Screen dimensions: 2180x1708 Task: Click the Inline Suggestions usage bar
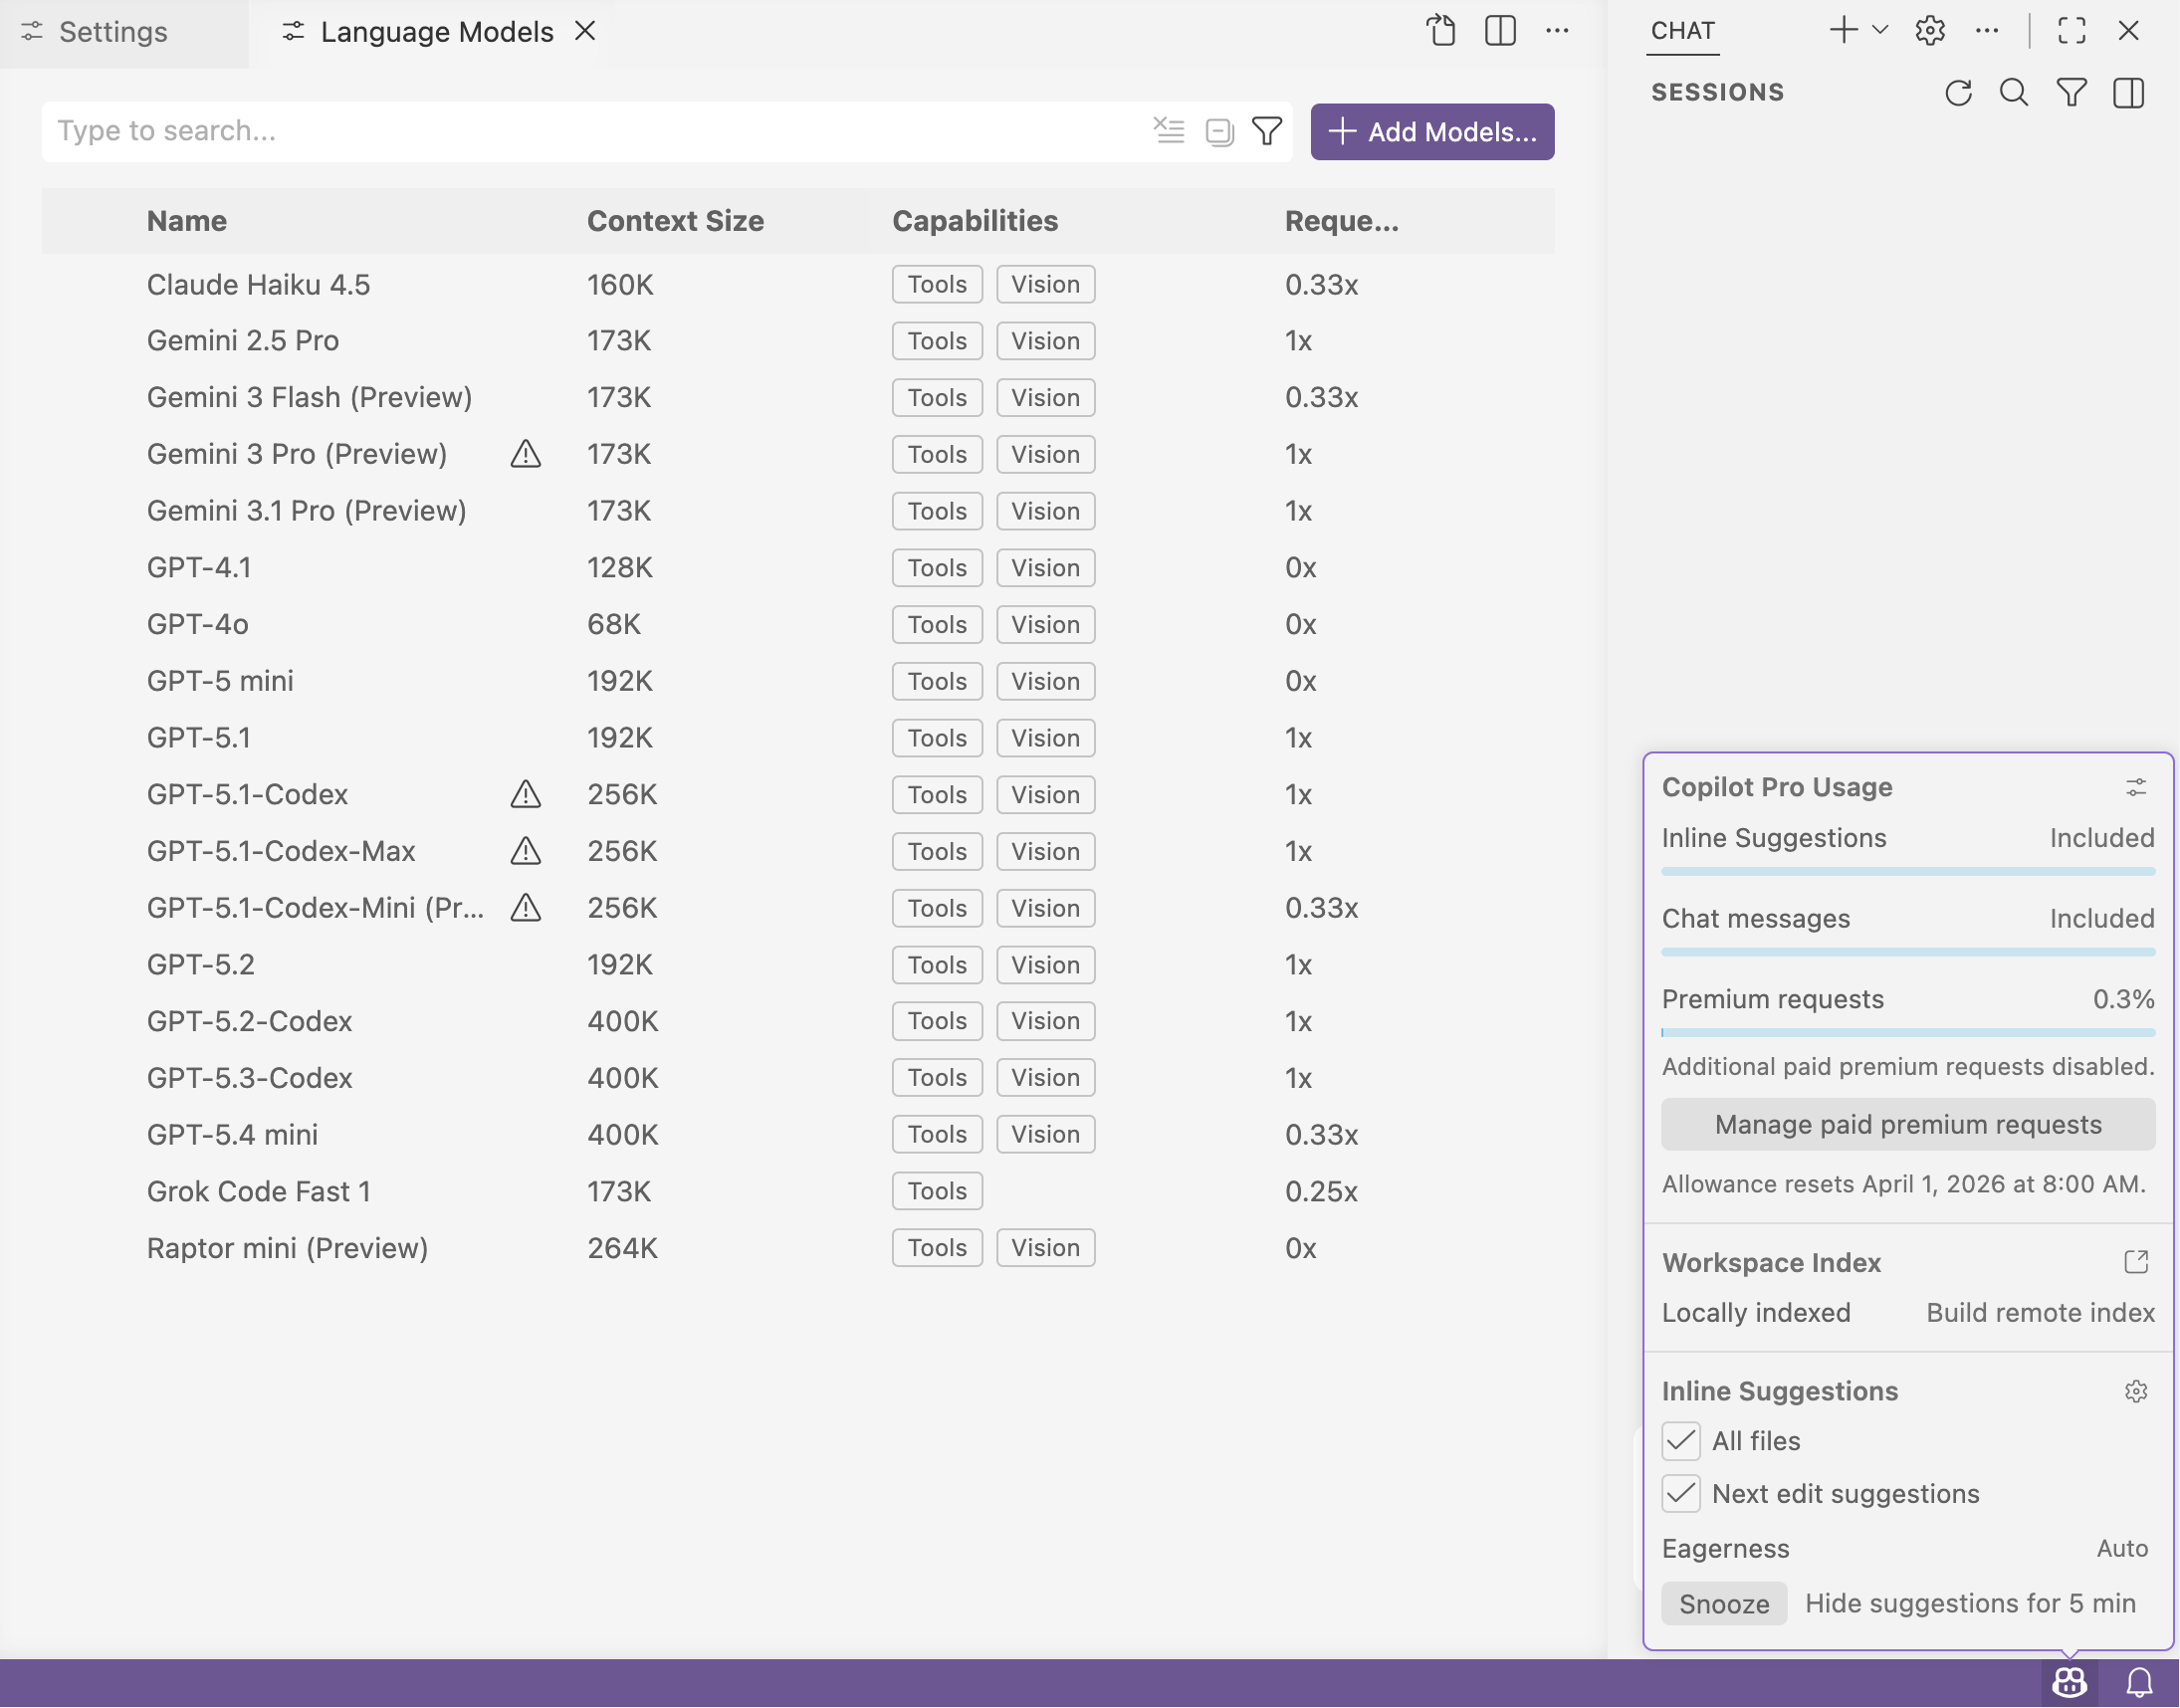(1908, 872)
